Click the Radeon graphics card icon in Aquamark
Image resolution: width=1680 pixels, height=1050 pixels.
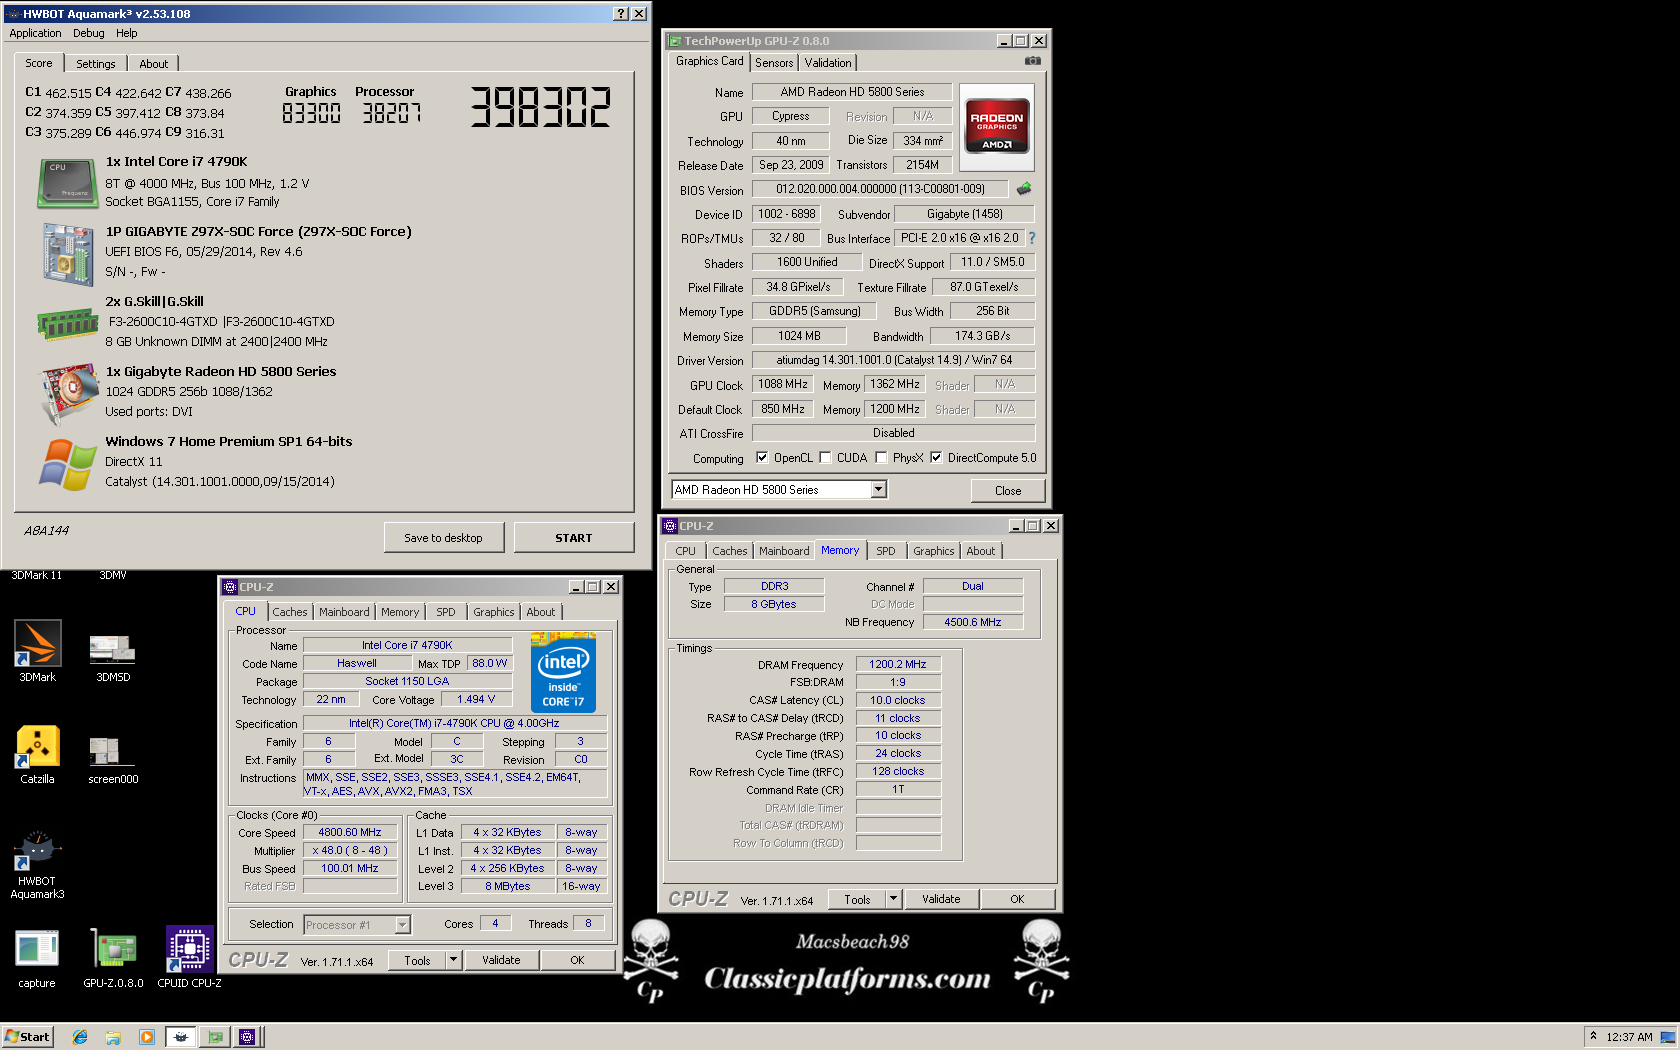click(x=68, y=394)
